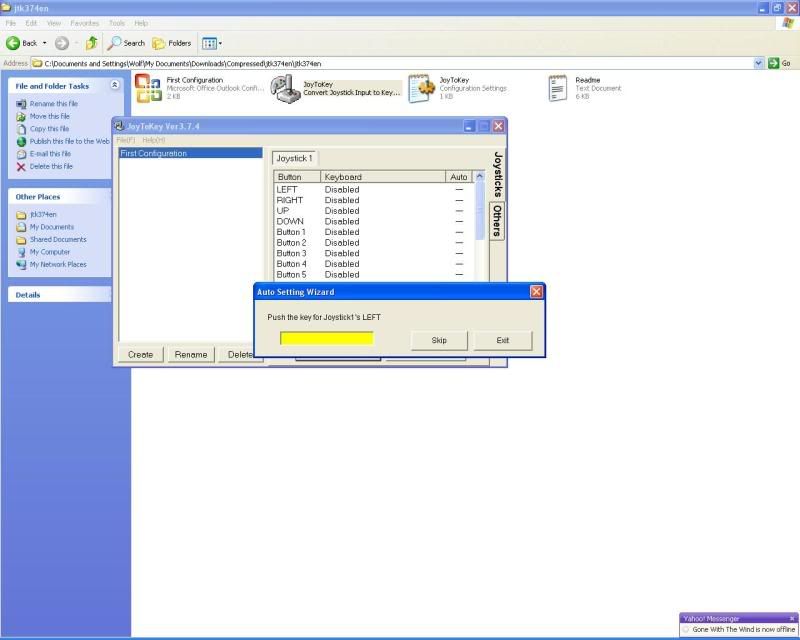Open the Favorites menu
This screenshot has height=640, width=800.
[84, 22]
